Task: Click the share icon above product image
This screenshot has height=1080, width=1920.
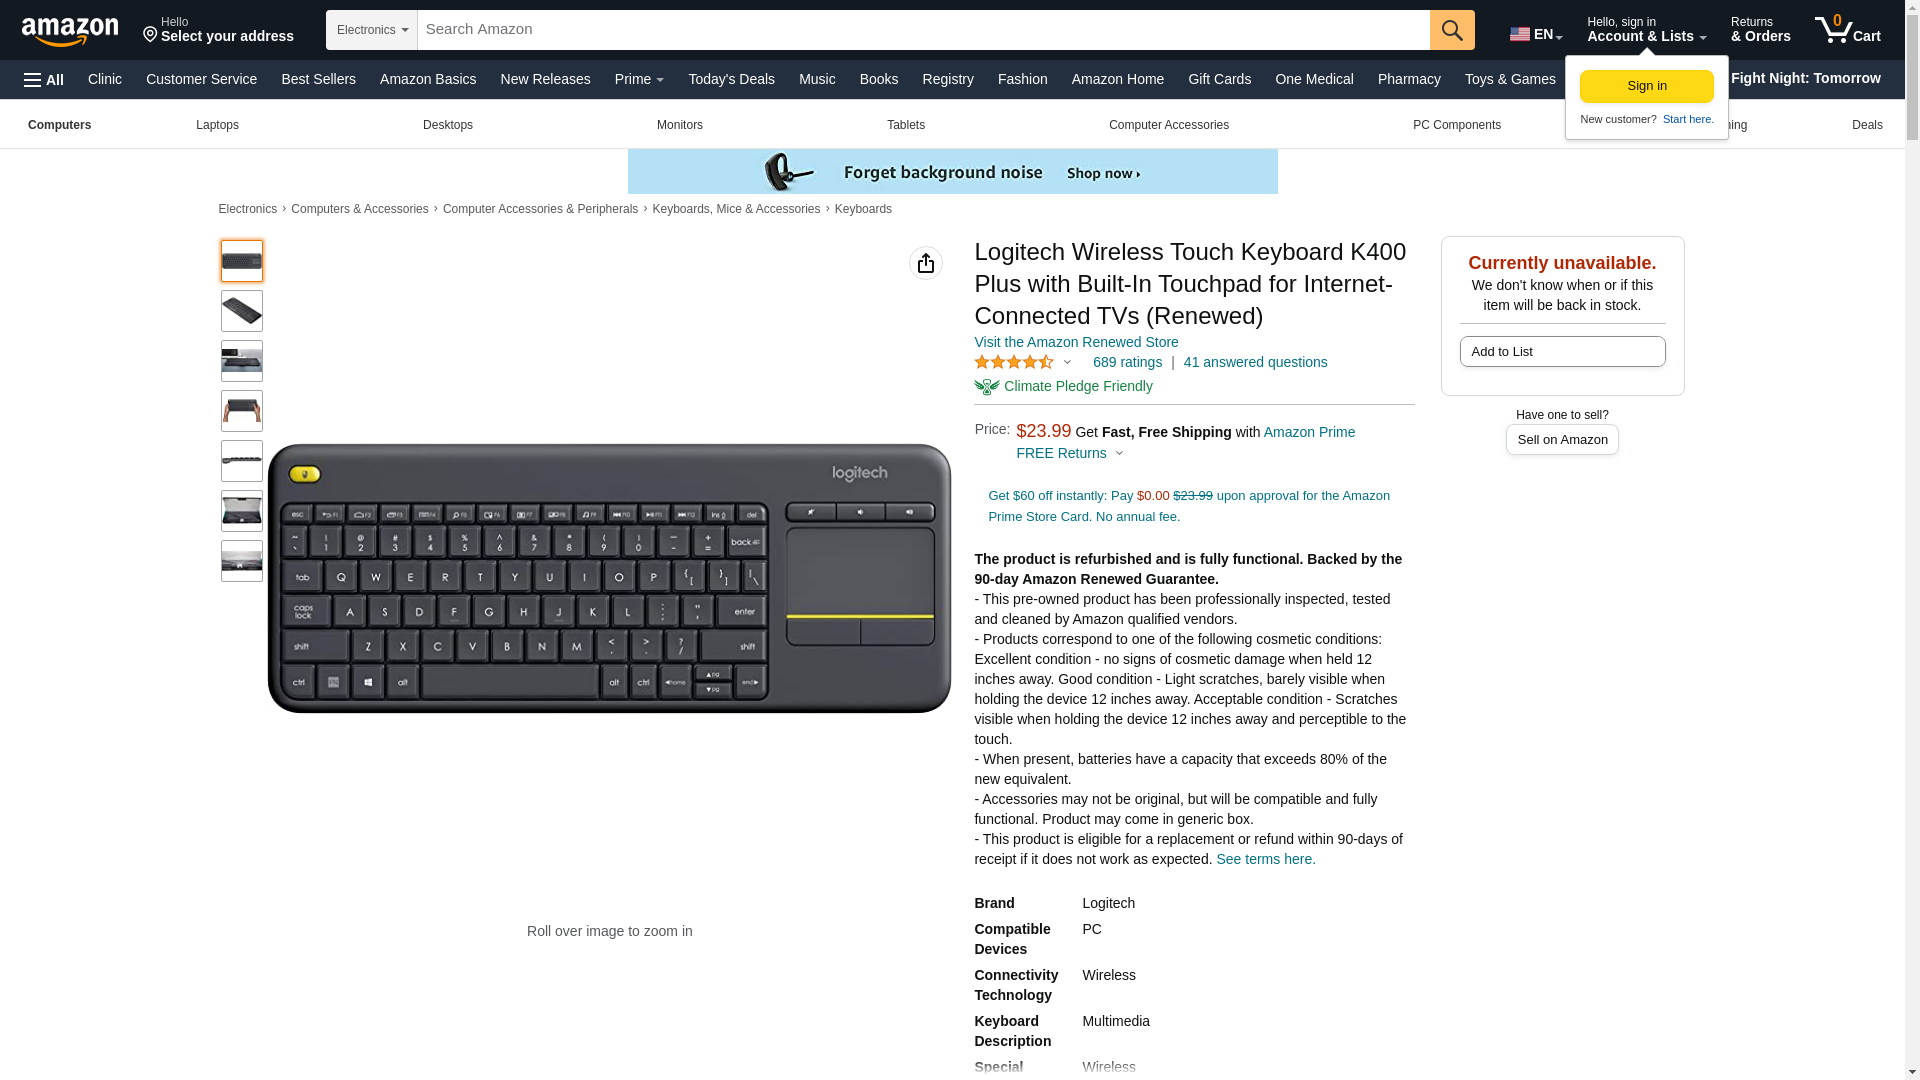Action: [x=926, y=263]
